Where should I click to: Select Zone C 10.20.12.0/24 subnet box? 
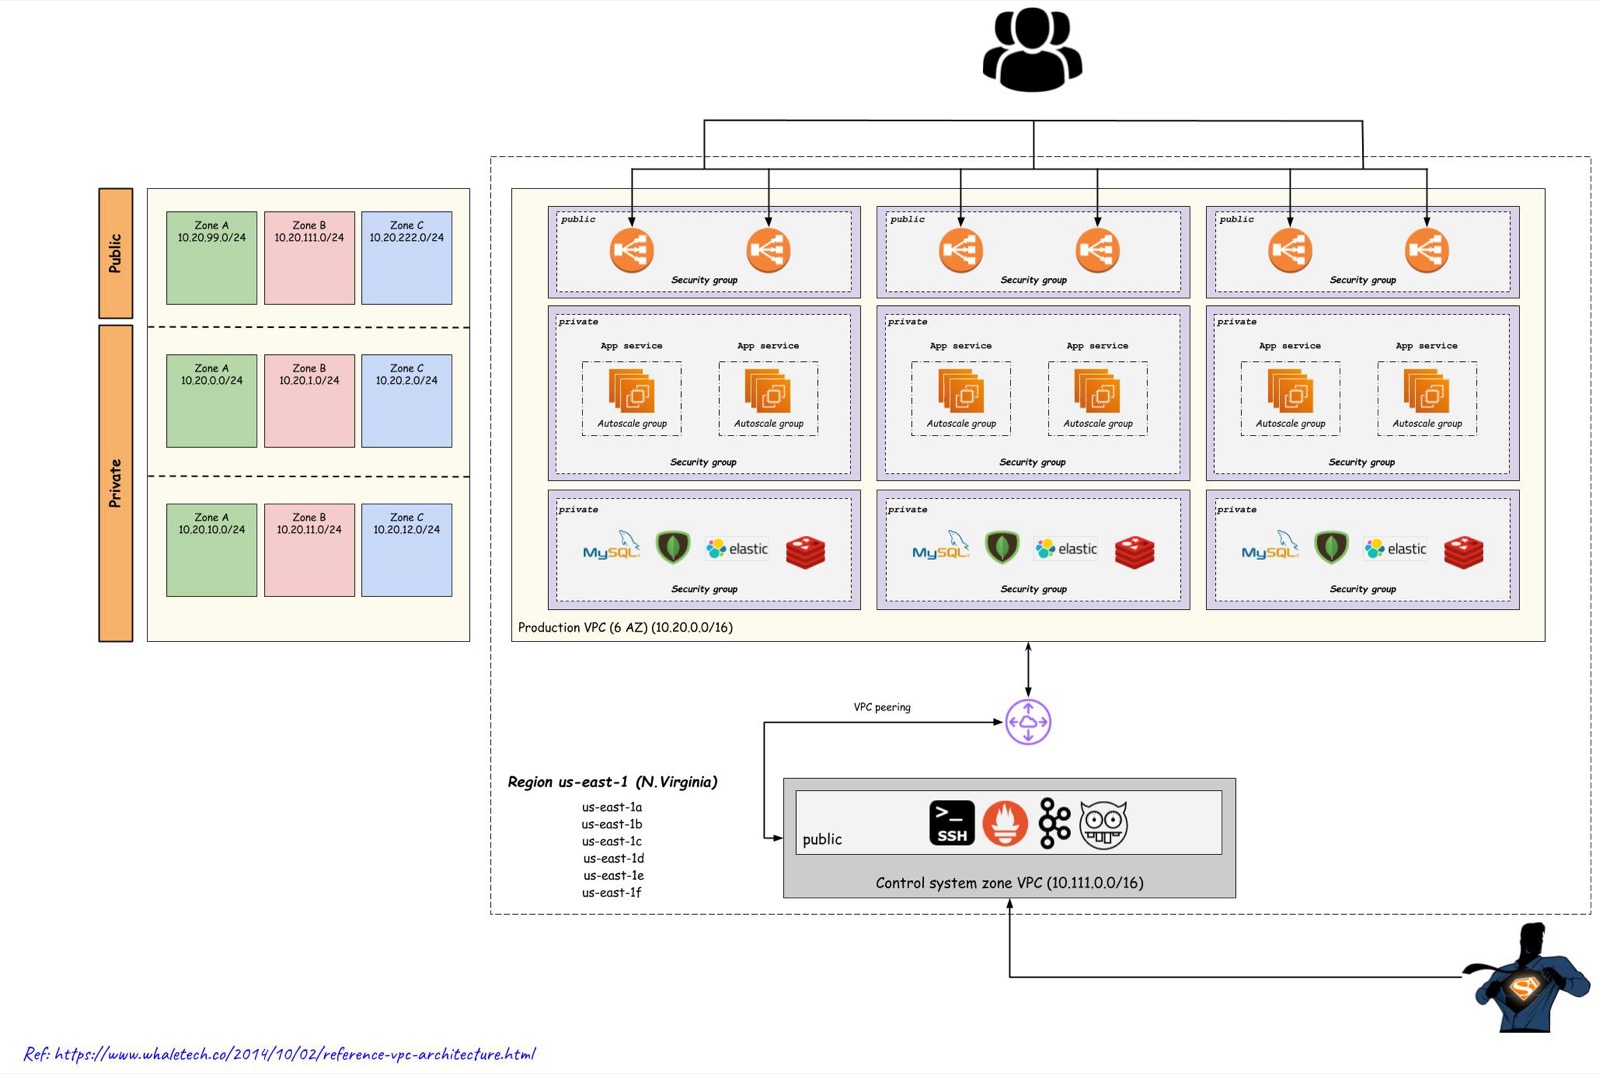pyautogui.click(x=406, y=550)
